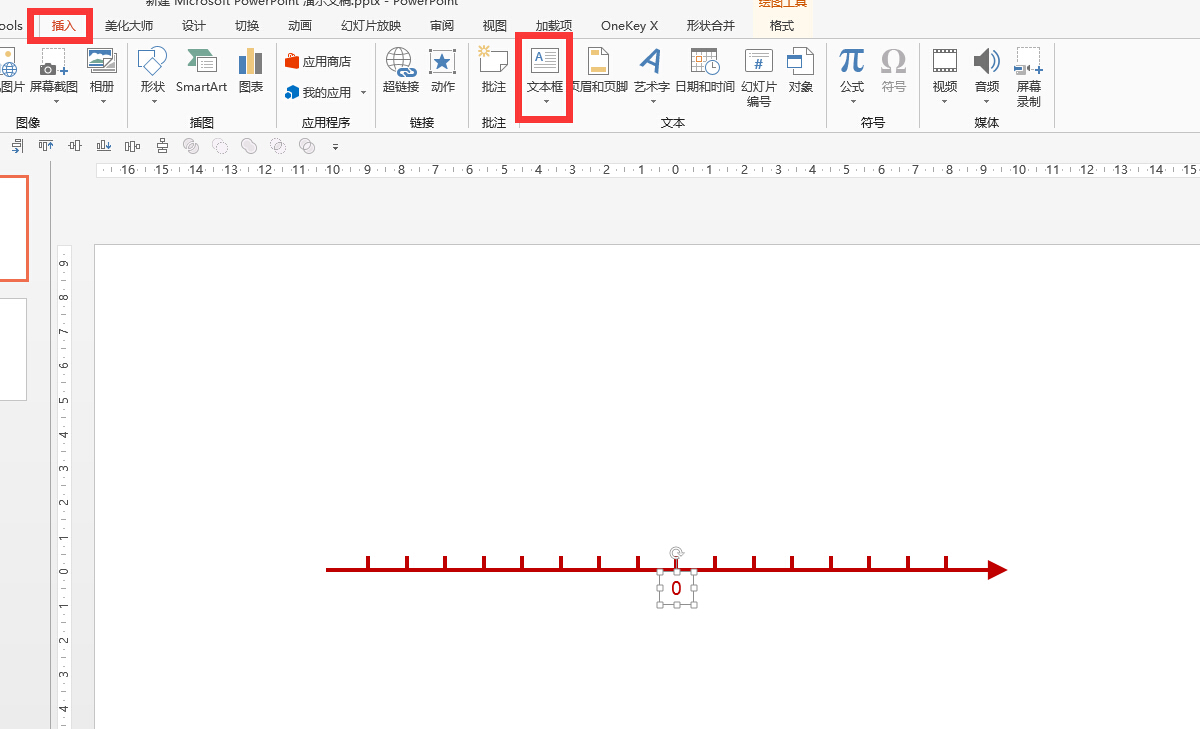
Task: Click the 屏幕截图 screenshot icon
Action: [x=53, y=62]
